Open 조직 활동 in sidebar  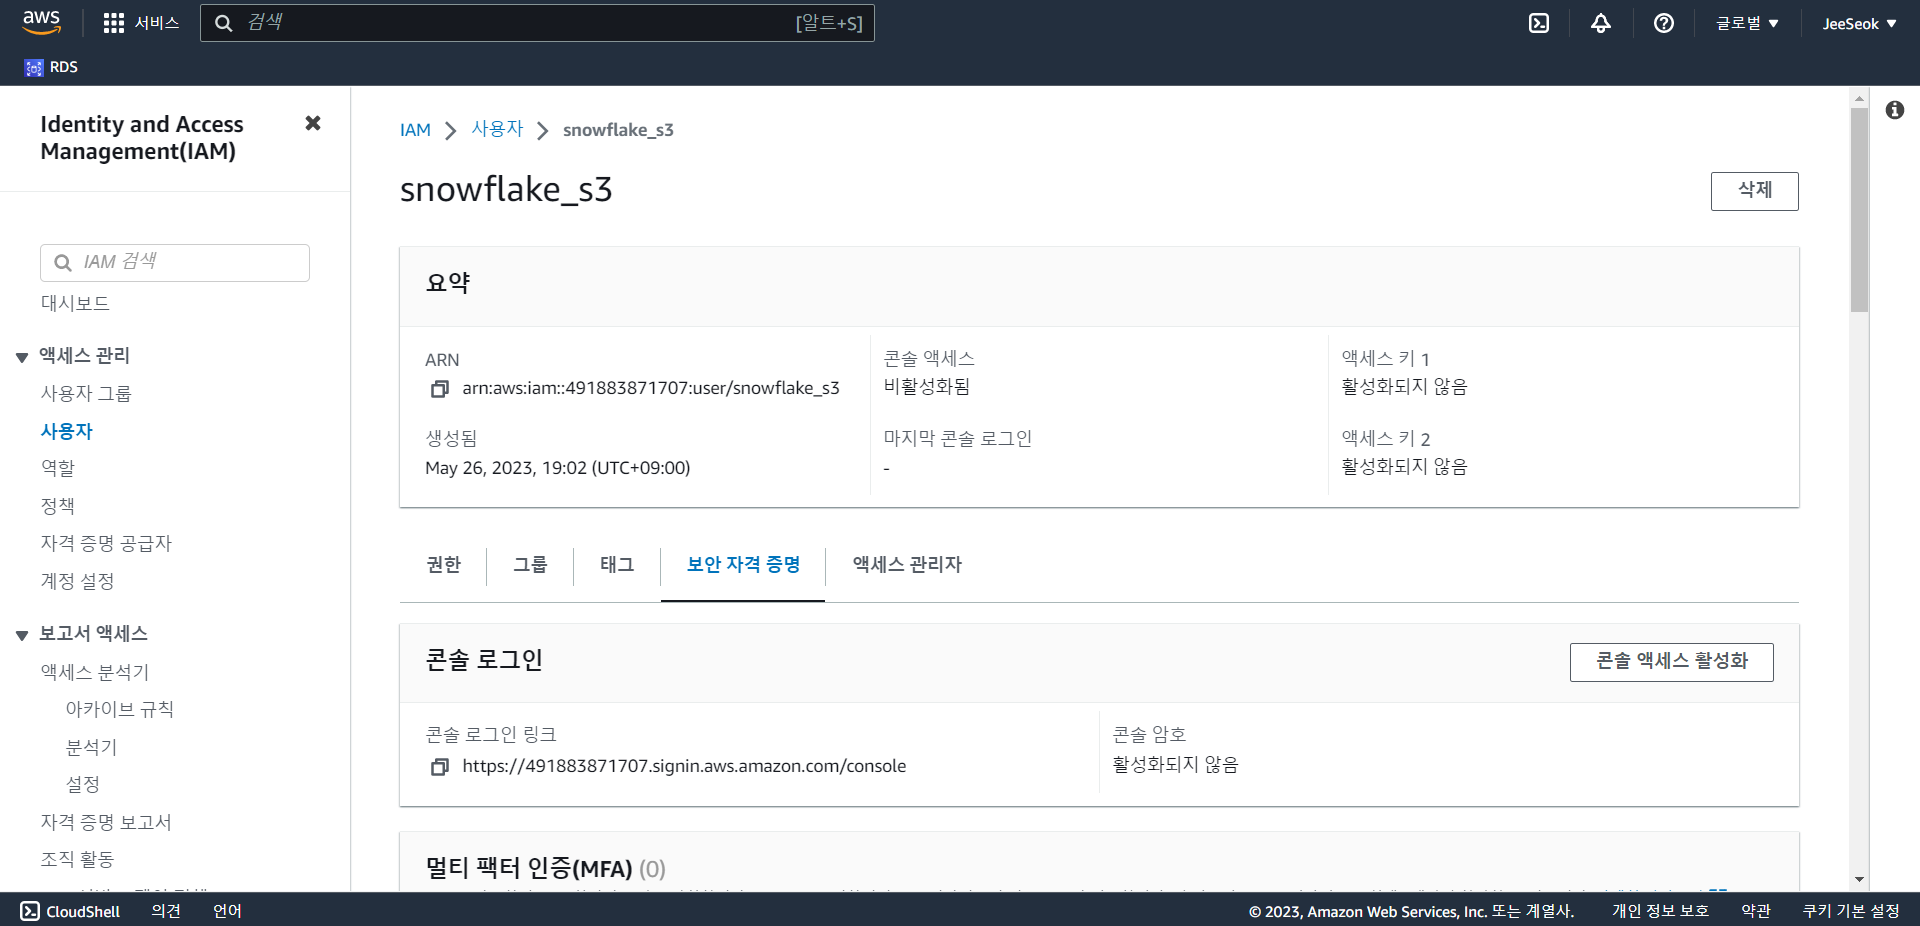[x=77, y=859]
